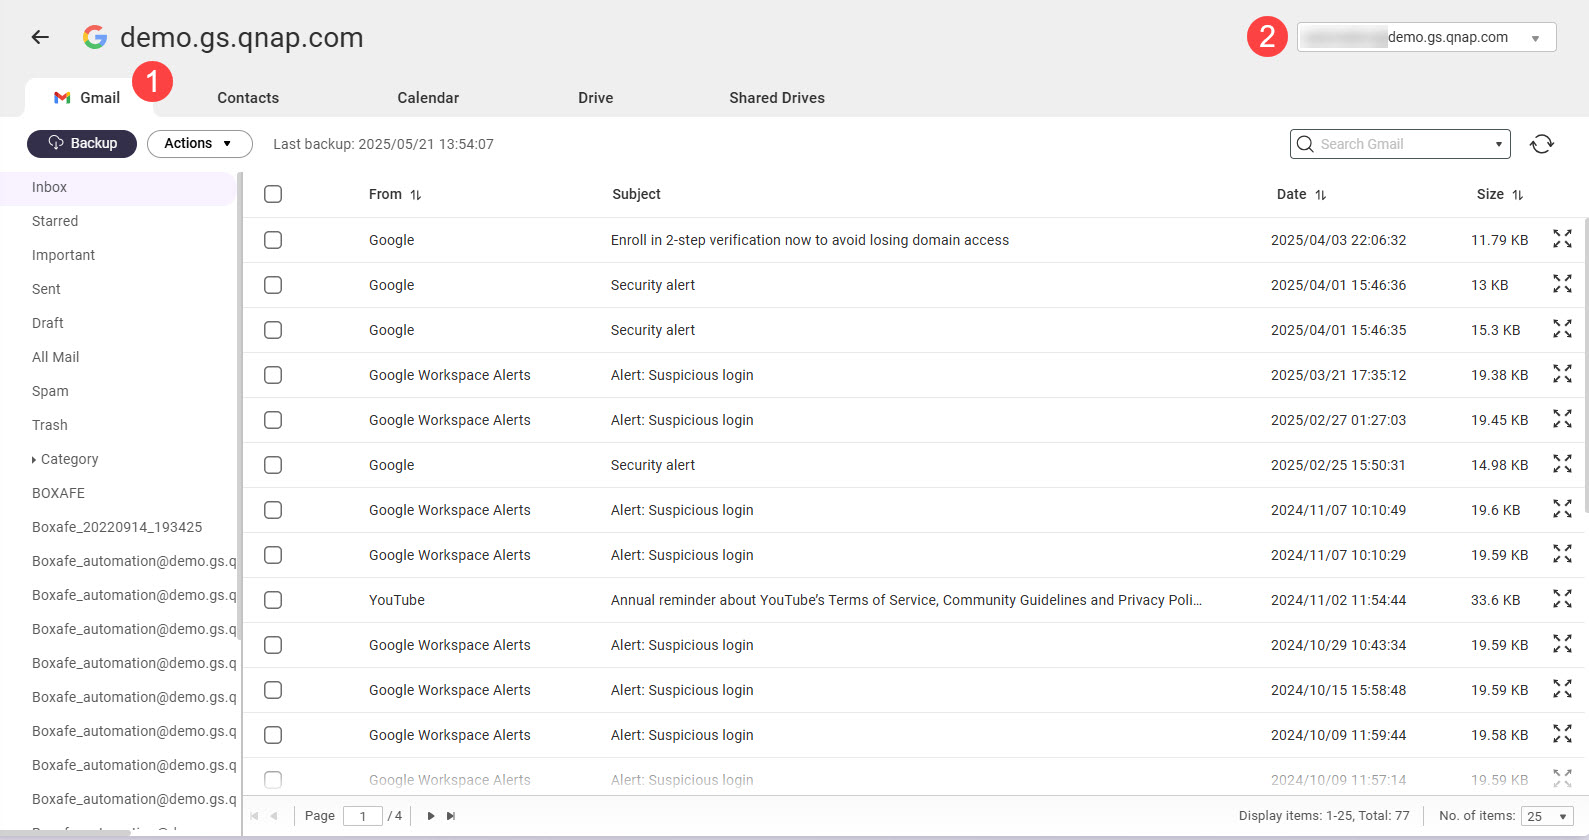Image resolution: width=1589 pixels, height=840 pixels.
Task: Expand the YouTube email row preview icon
Action: click(1562, 599)
